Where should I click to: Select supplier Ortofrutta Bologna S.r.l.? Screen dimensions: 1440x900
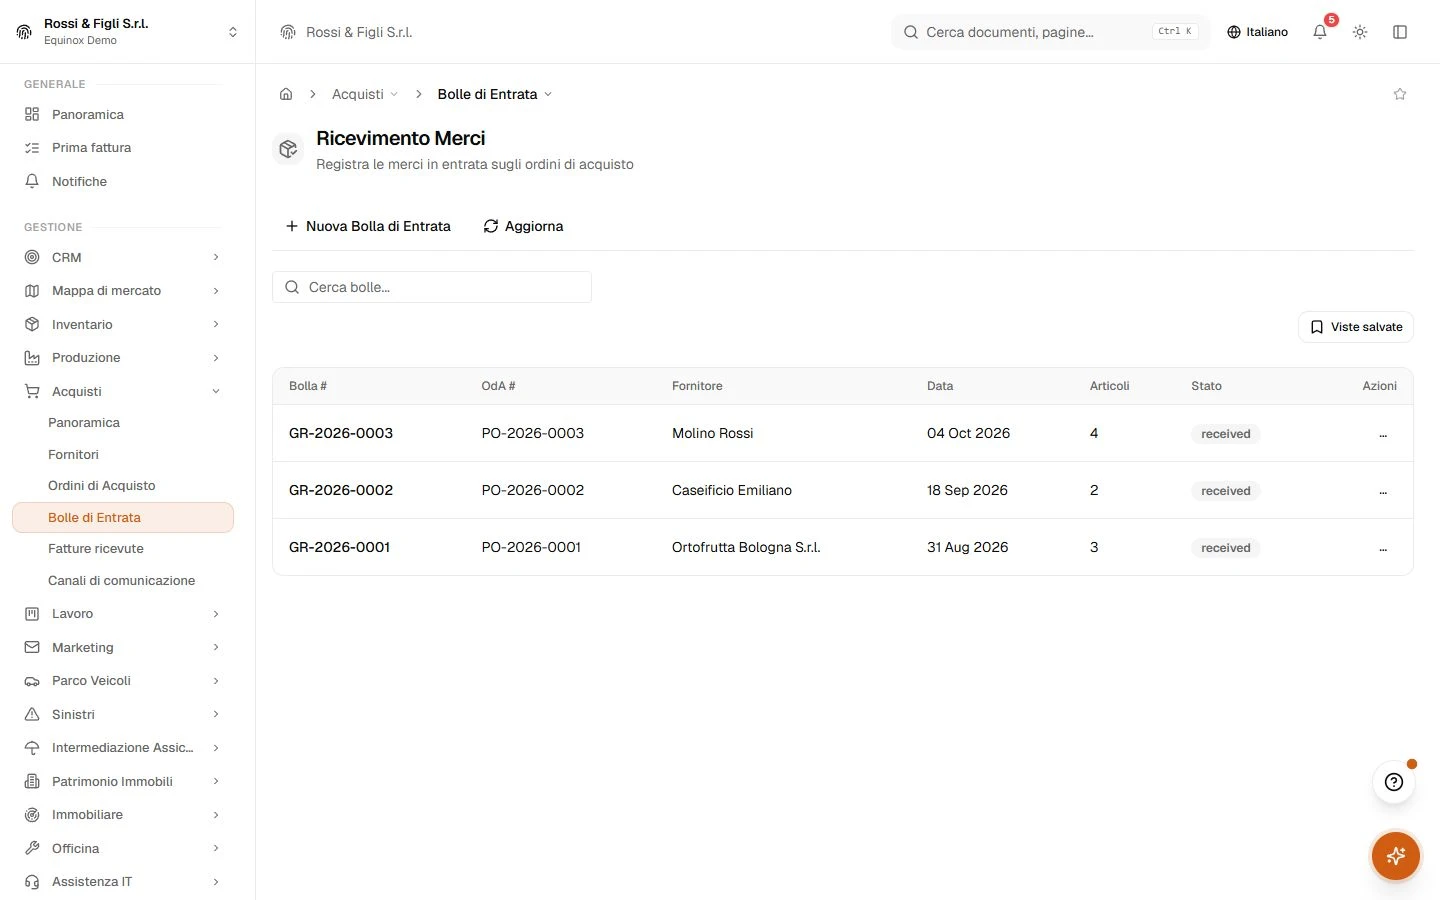click(x=746, y=547)
